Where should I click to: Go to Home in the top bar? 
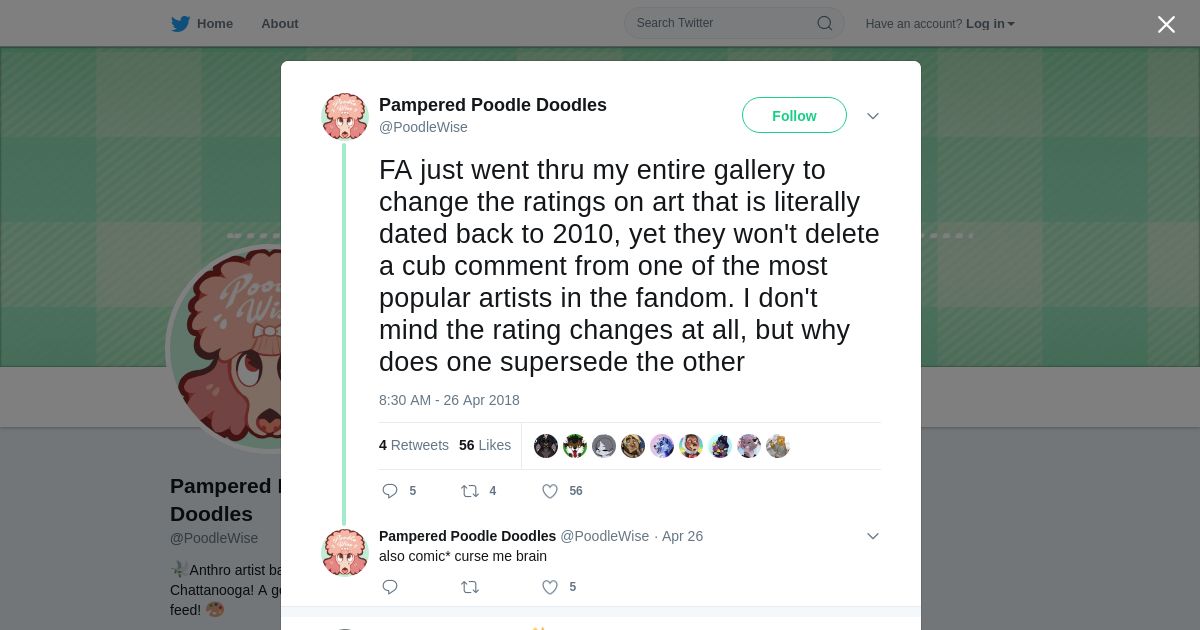tap(215, 24)
